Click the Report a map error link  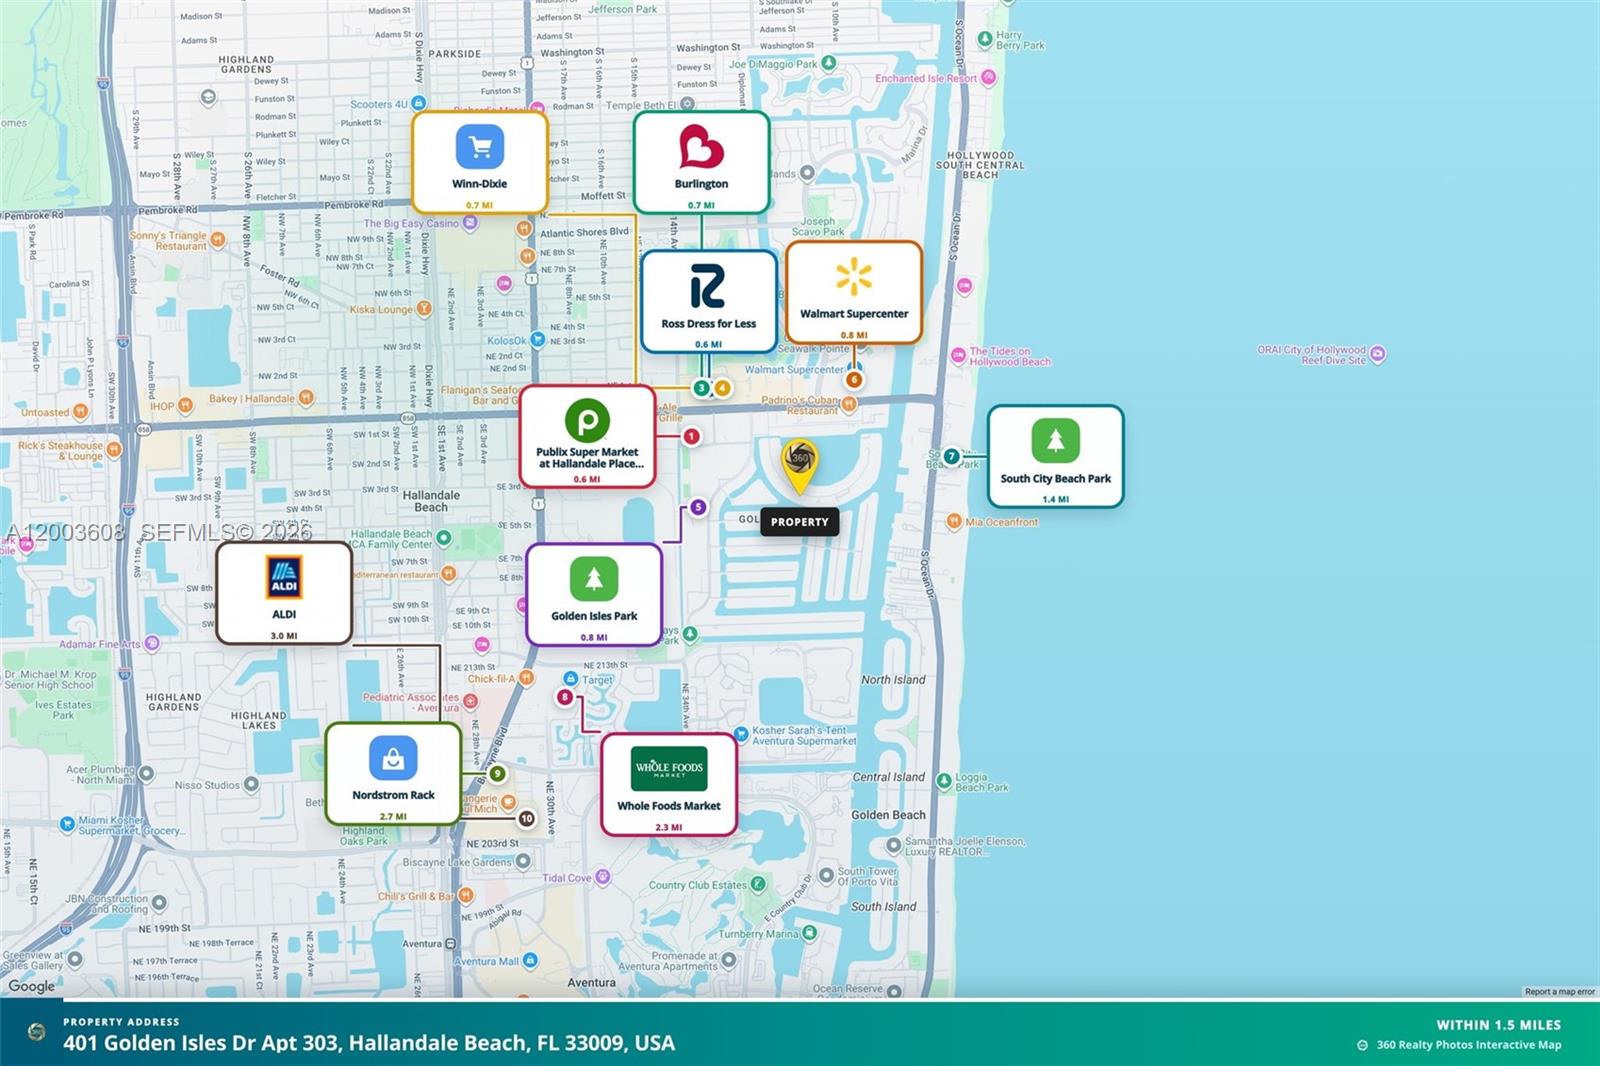[x=1559, y=992]
